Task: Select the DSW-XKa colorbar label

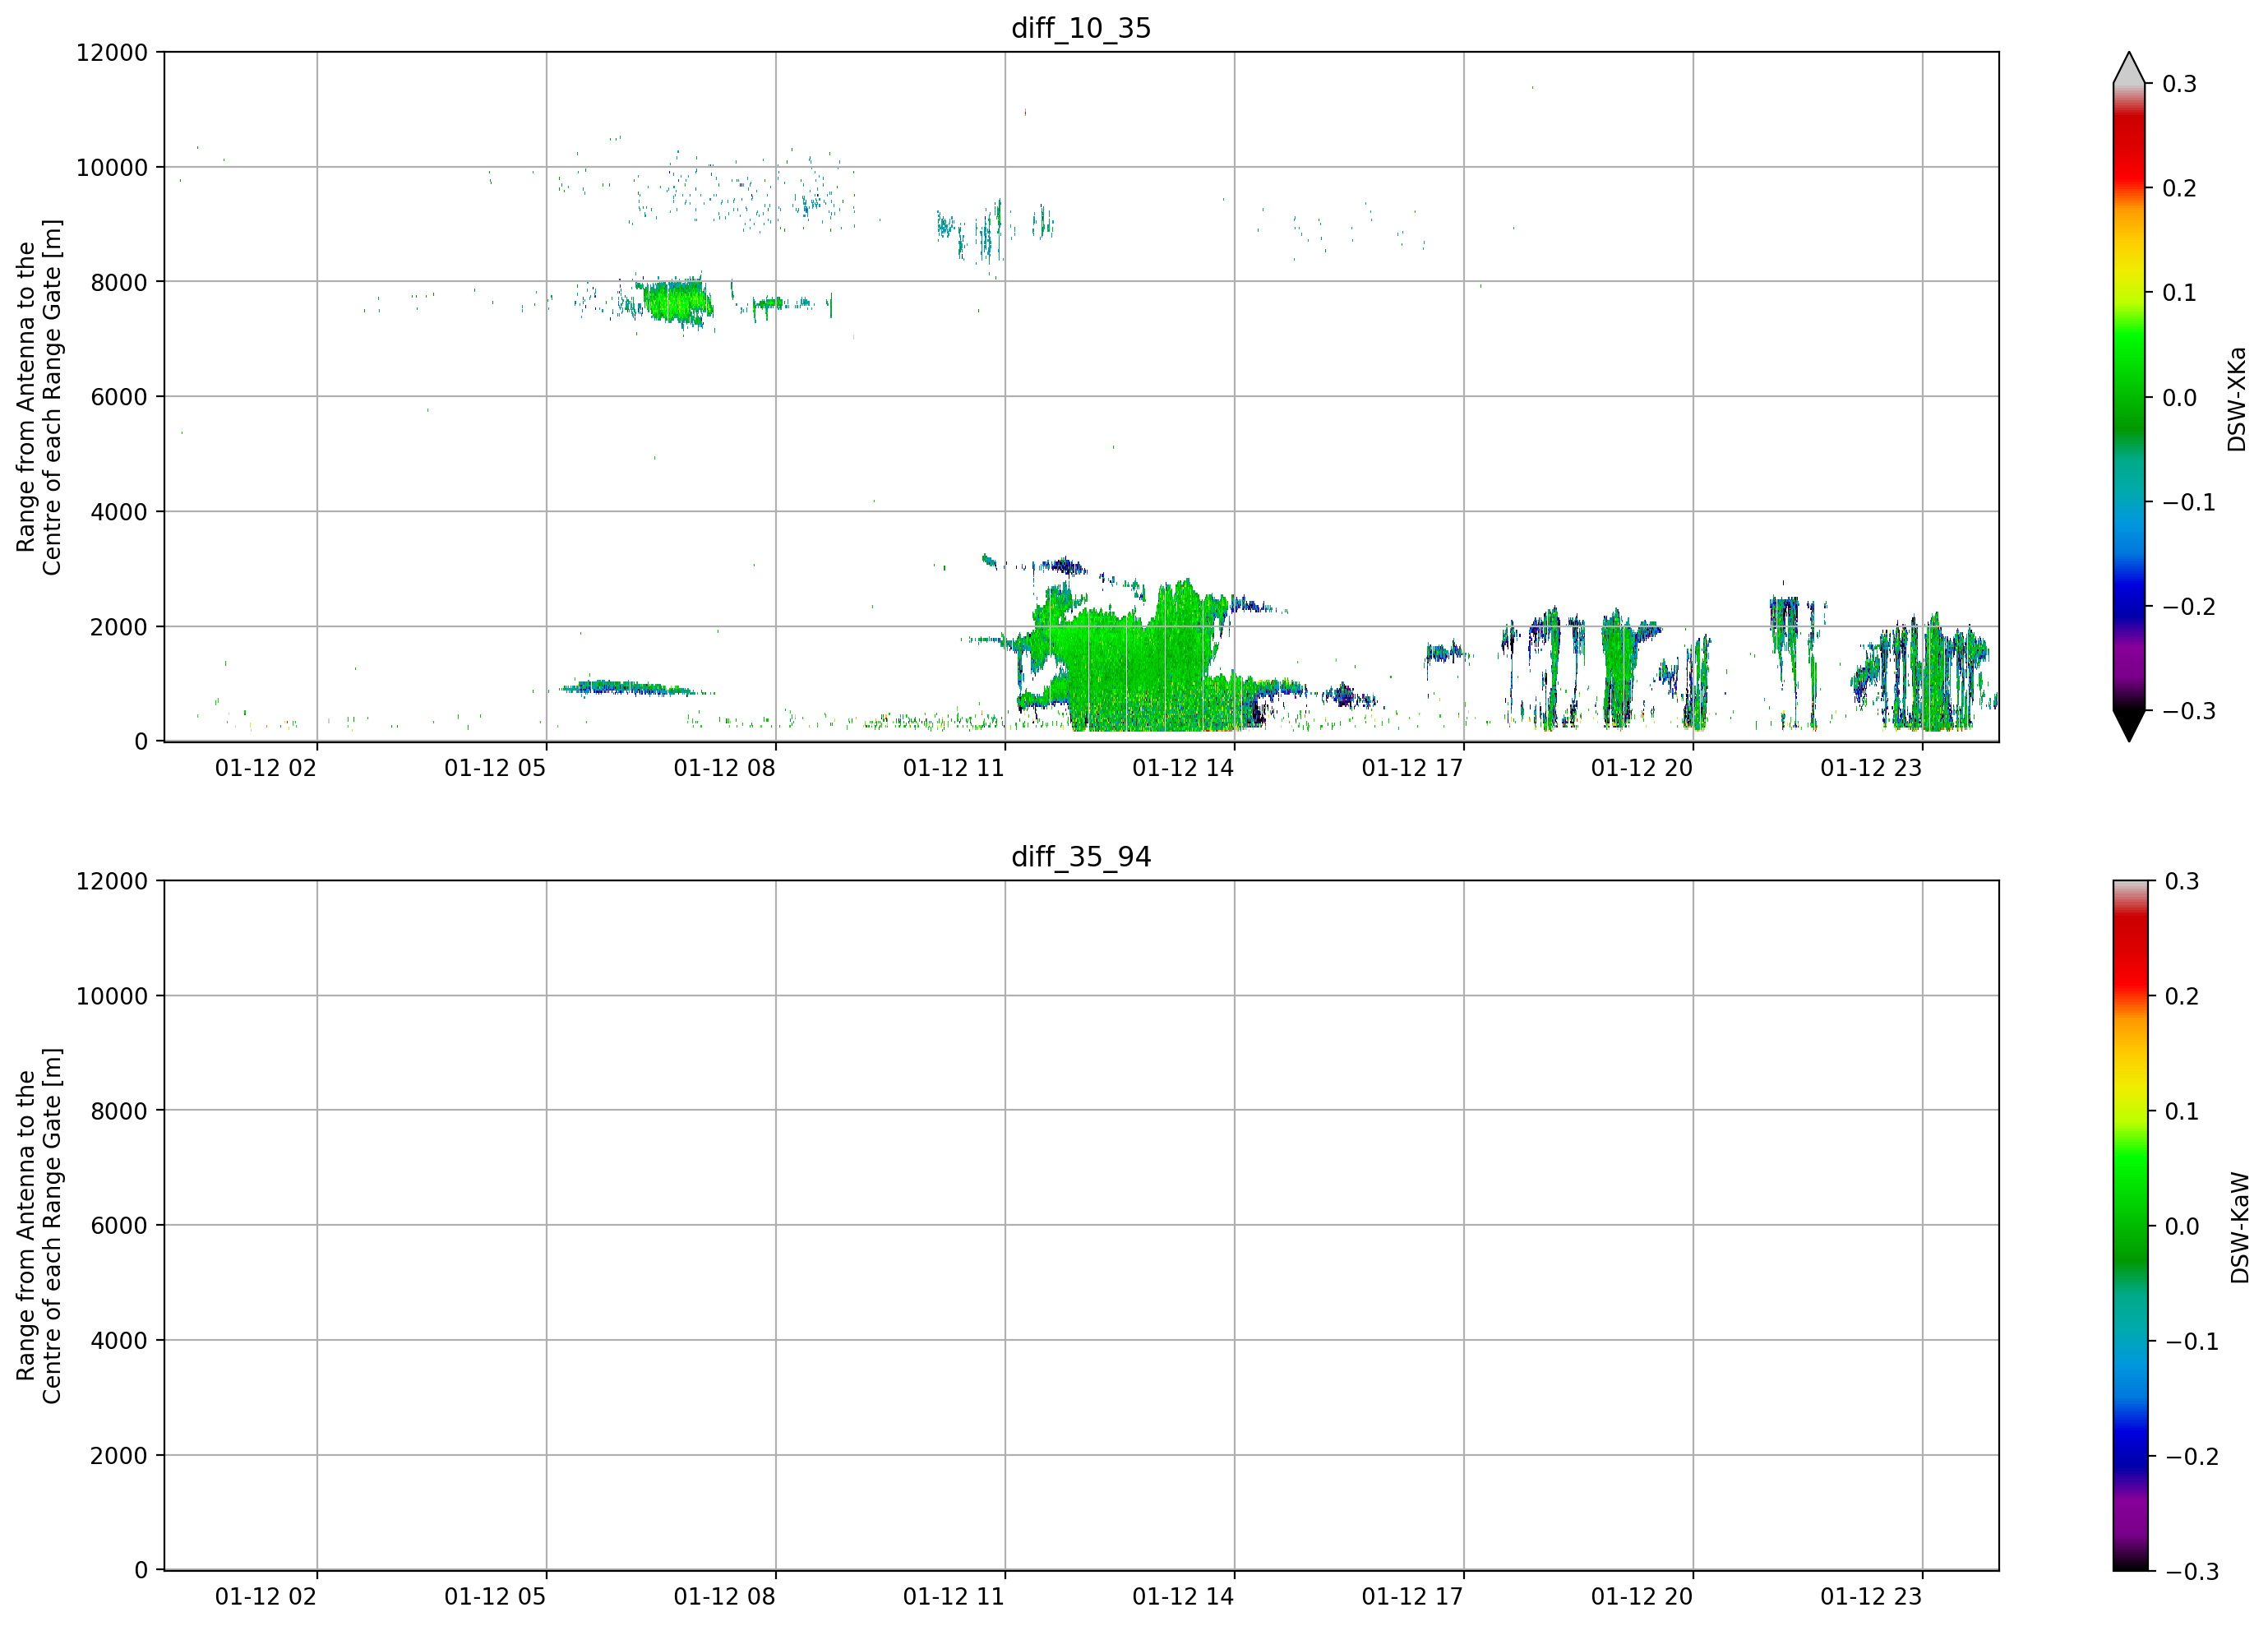Action: [2237, 399]
